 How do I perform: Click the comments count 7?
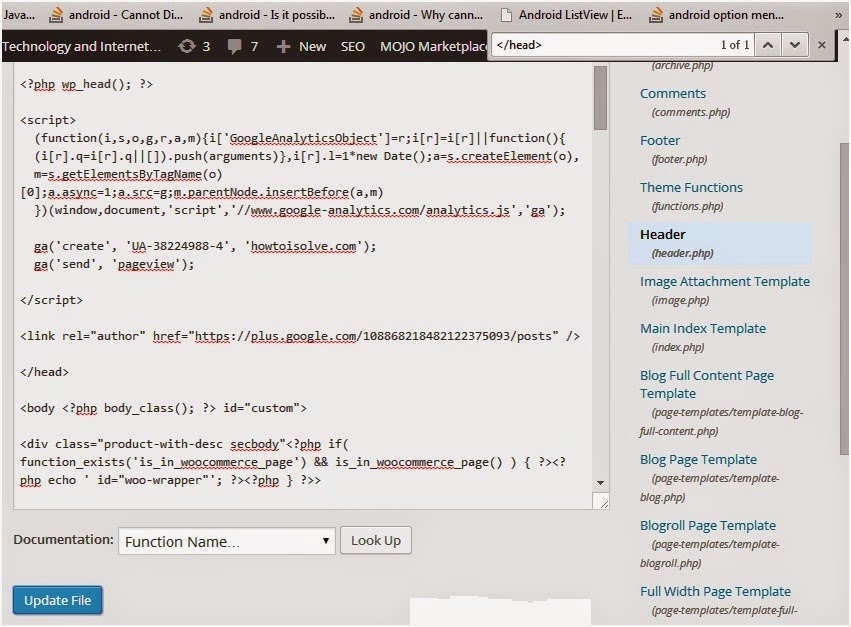[254, 47]
